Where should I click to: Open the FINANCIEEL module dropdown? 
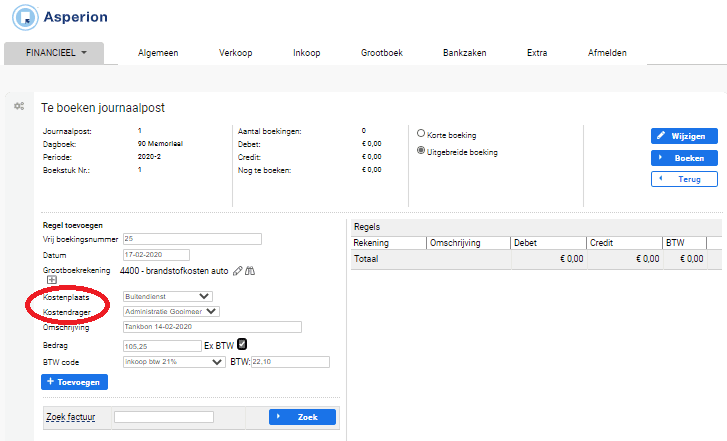[x=54, y=53]
